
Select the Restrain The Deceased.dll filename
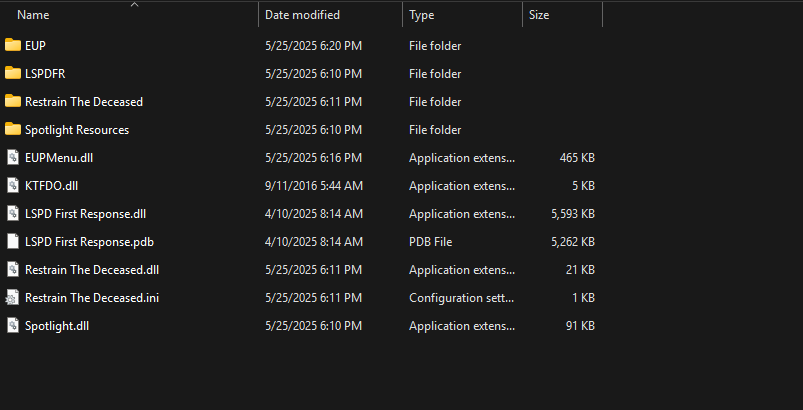coord(92,269)
